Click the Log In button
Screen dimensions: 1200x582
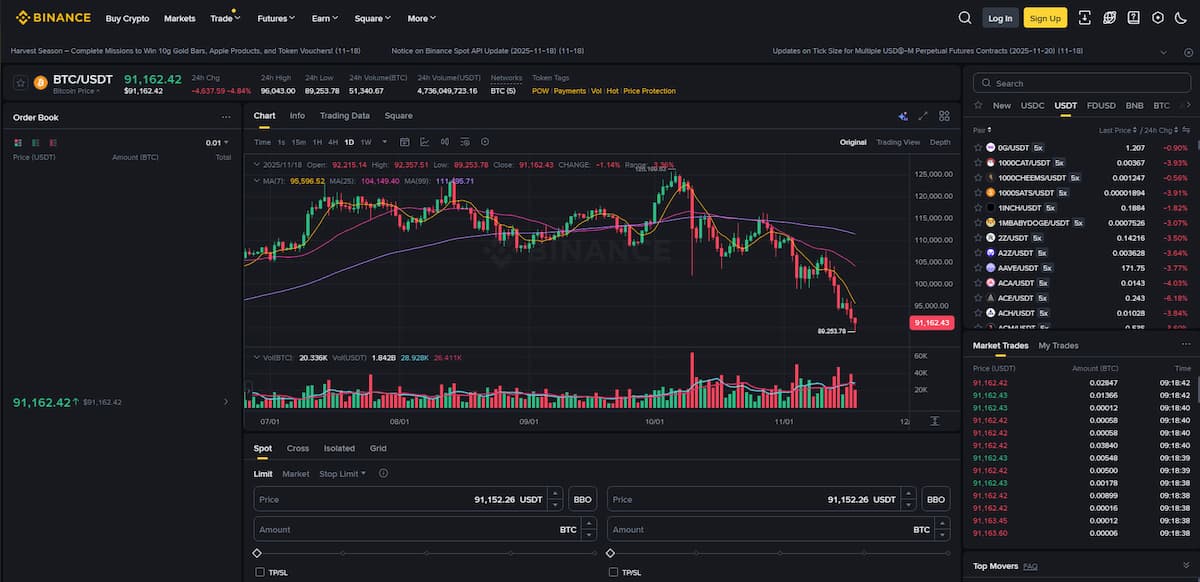[x=1000, y=18]
